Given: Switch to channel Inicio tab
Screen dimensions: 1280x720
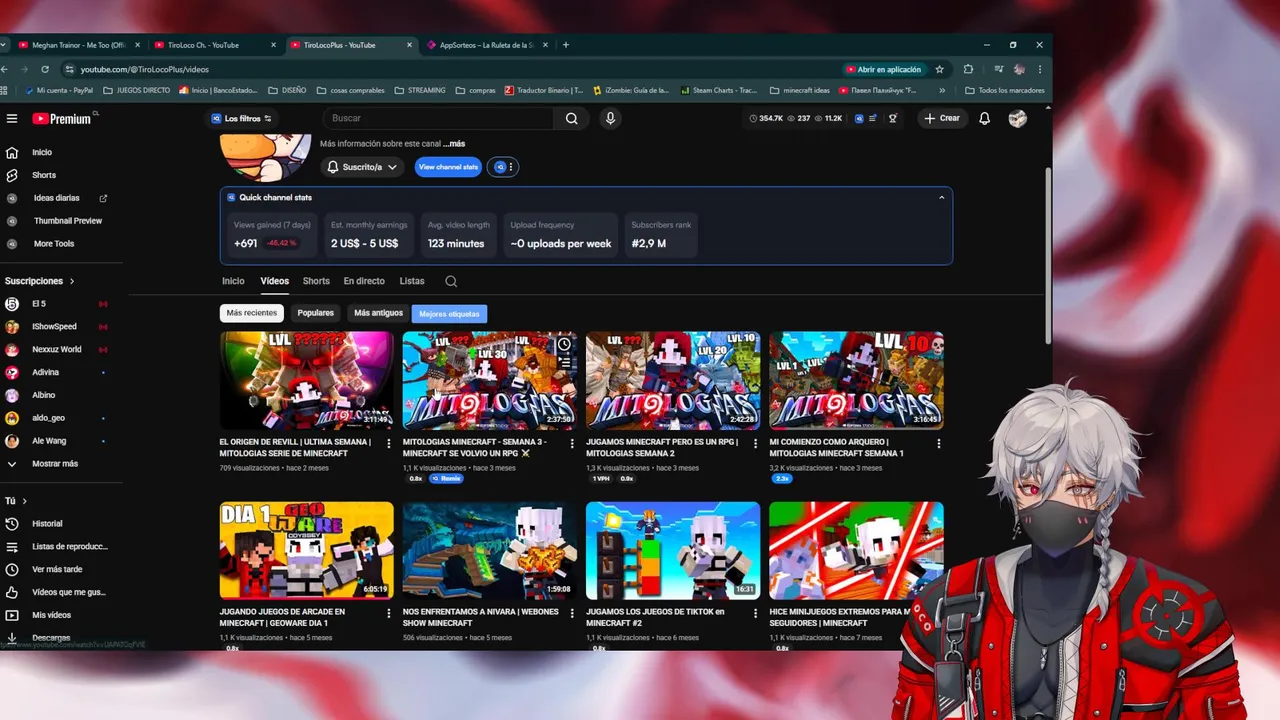Looking at the screenshot, I should pos(233,281).
